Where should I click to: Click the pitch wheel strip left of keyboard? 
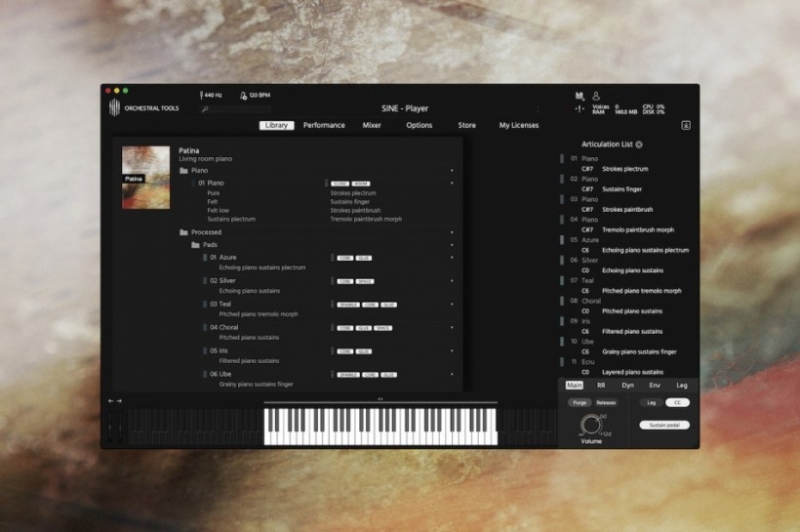[x=111, y=427]
